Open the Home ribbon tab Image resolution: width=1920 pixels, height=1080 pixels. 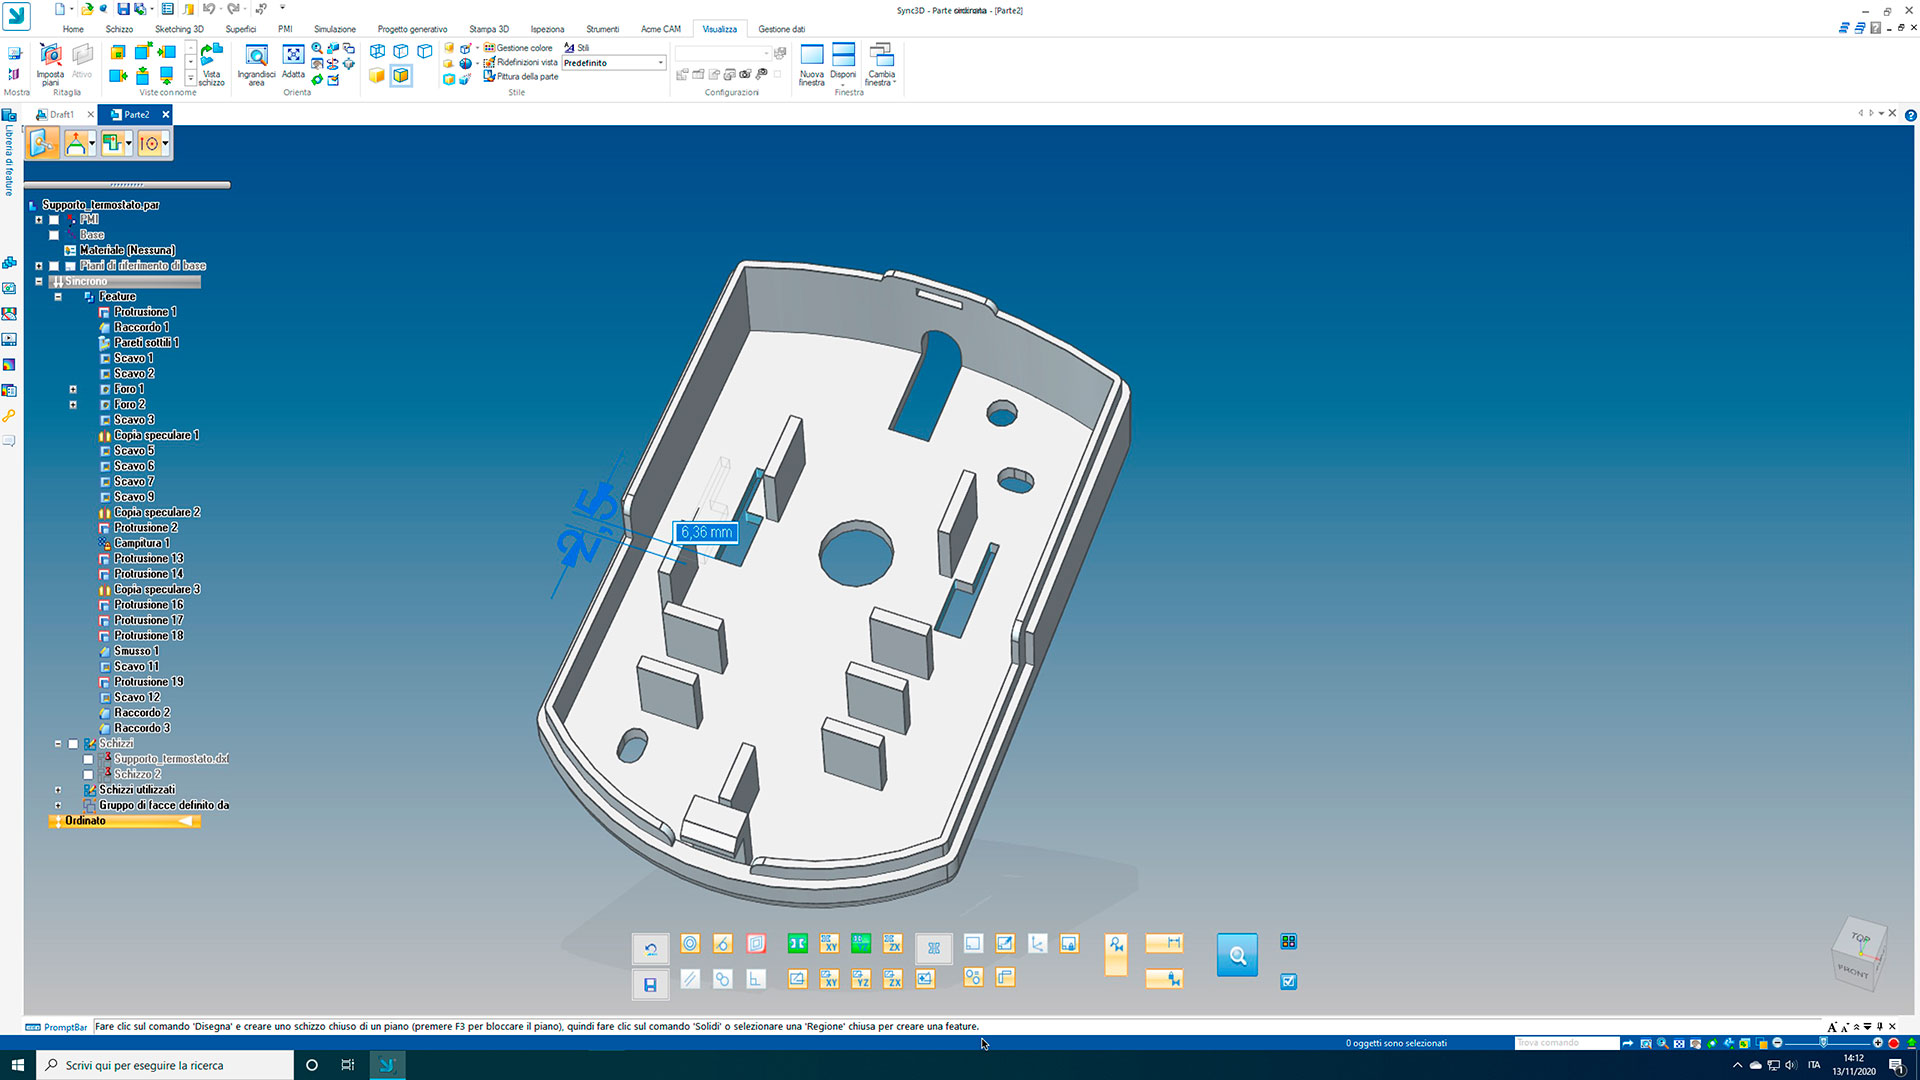(x=73, y=29)
